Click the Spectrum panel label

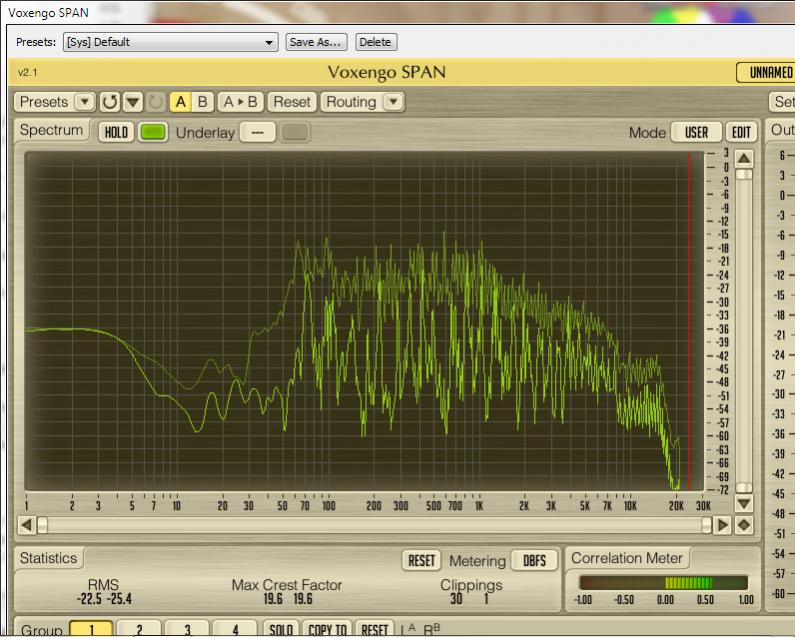pos(51,130)
